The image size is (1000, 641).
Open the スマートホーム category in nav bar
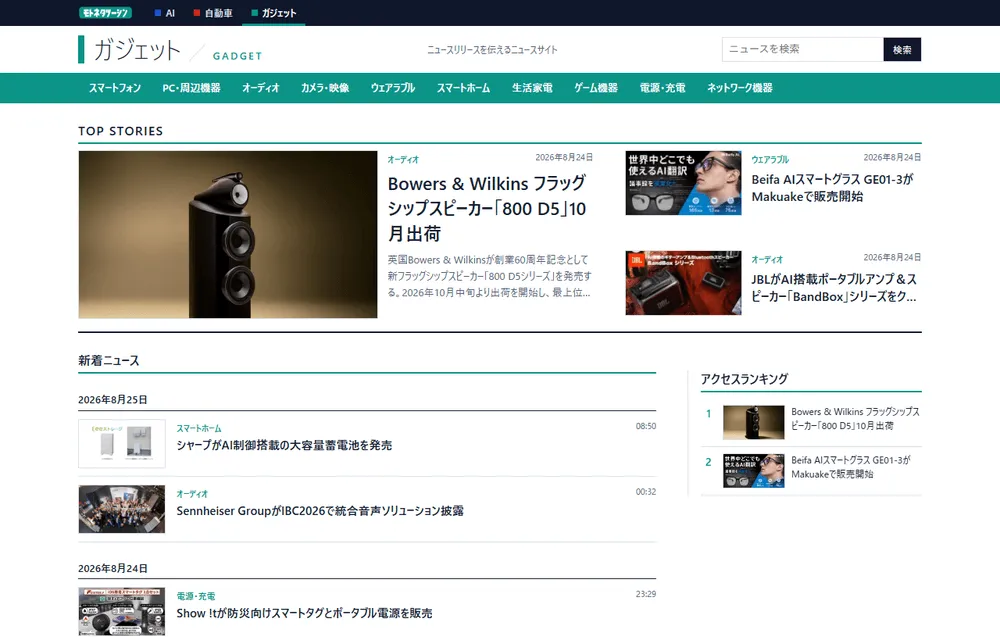pos(464,88)
